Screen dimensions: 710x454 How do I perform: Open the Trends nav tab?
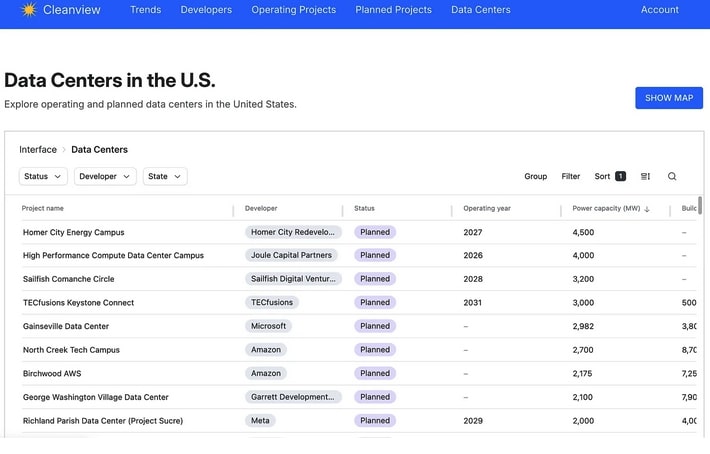145,10
